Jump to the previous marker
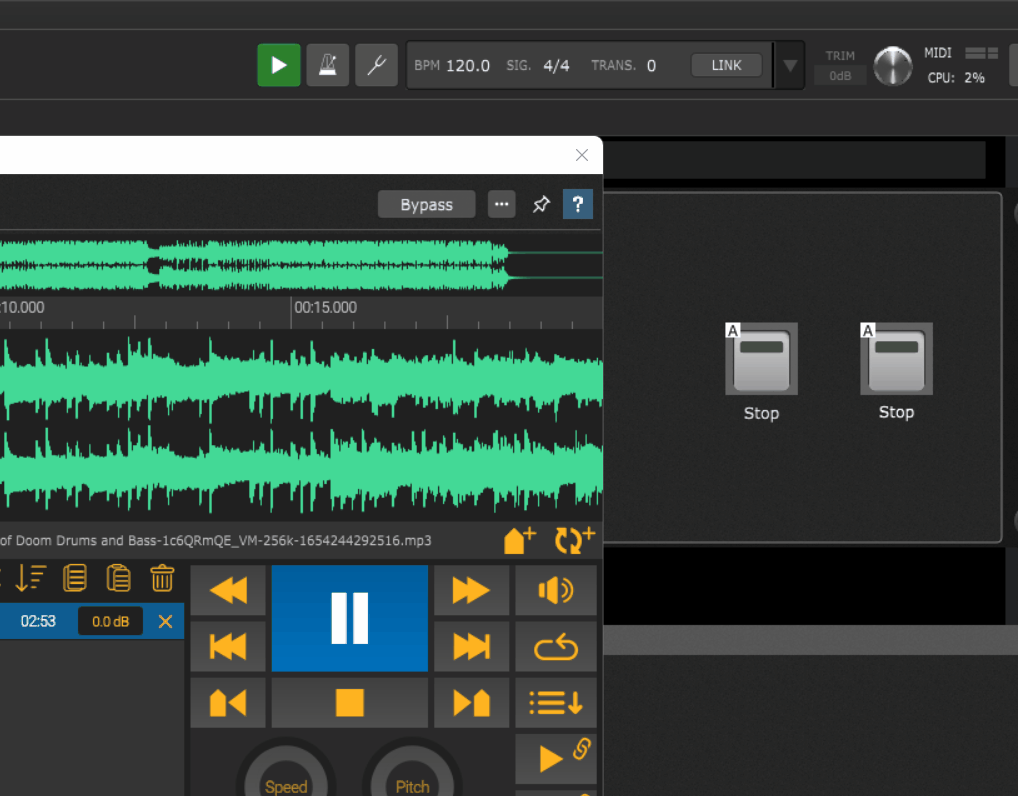Image resolution: width=1018 pixels, height=796 pixels. pyautogui.click(x=228, y=703)
